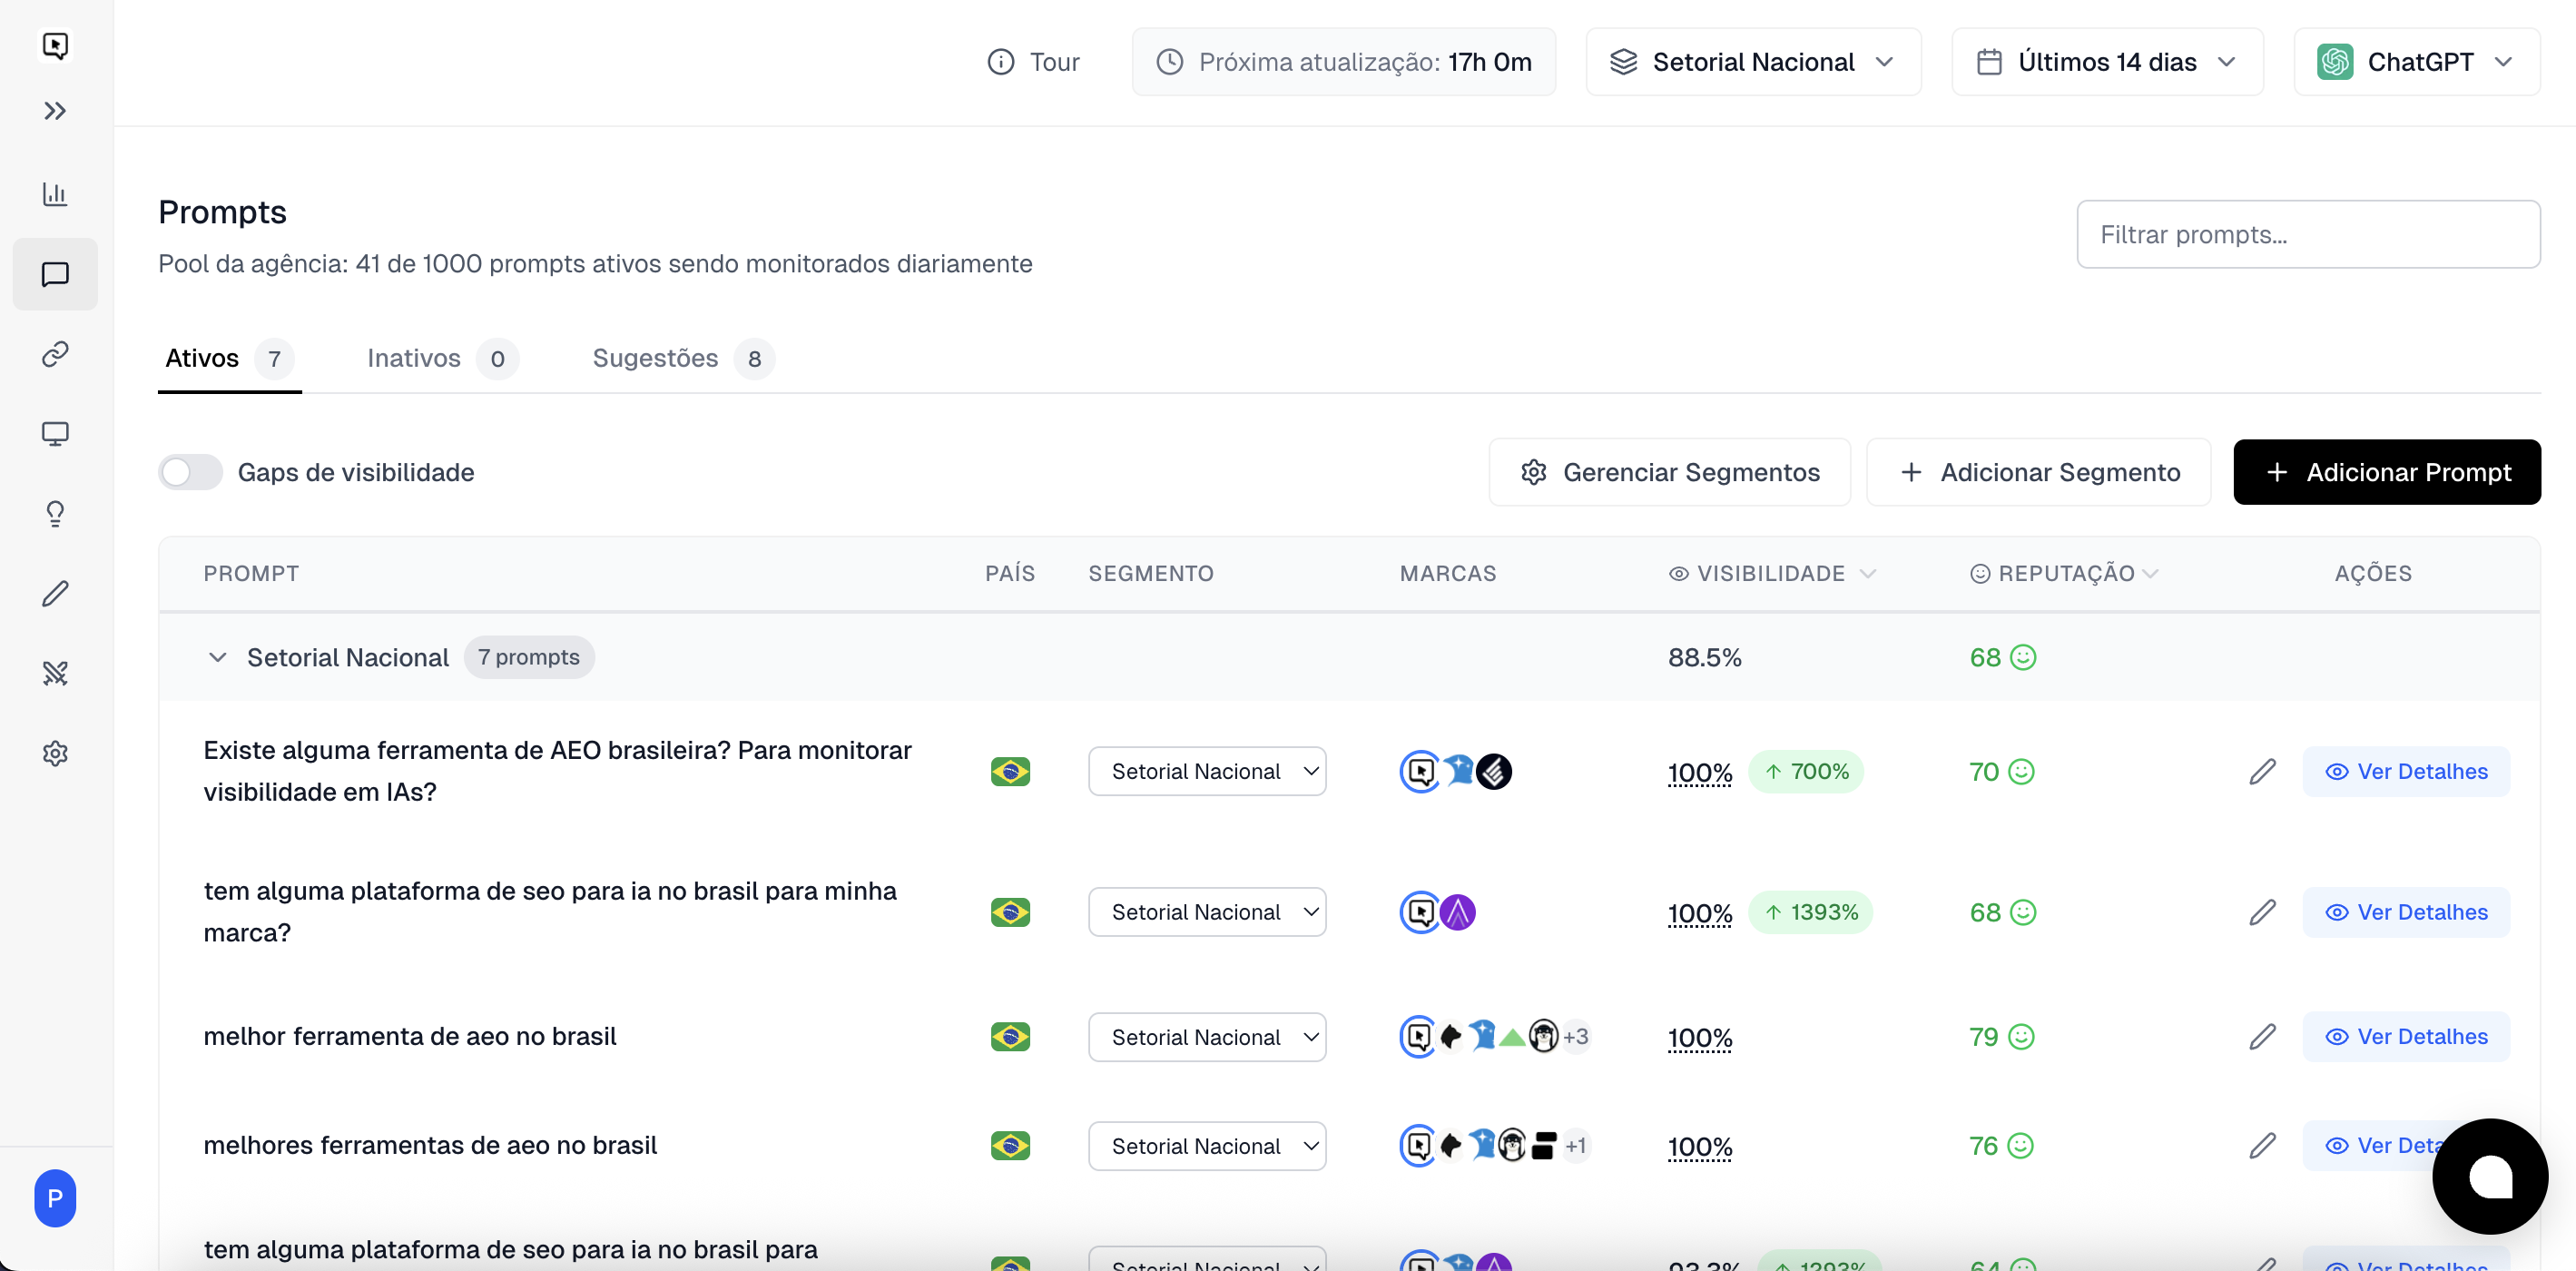Click the lightbulb insights sidebar icon

(x=55, y=514)
